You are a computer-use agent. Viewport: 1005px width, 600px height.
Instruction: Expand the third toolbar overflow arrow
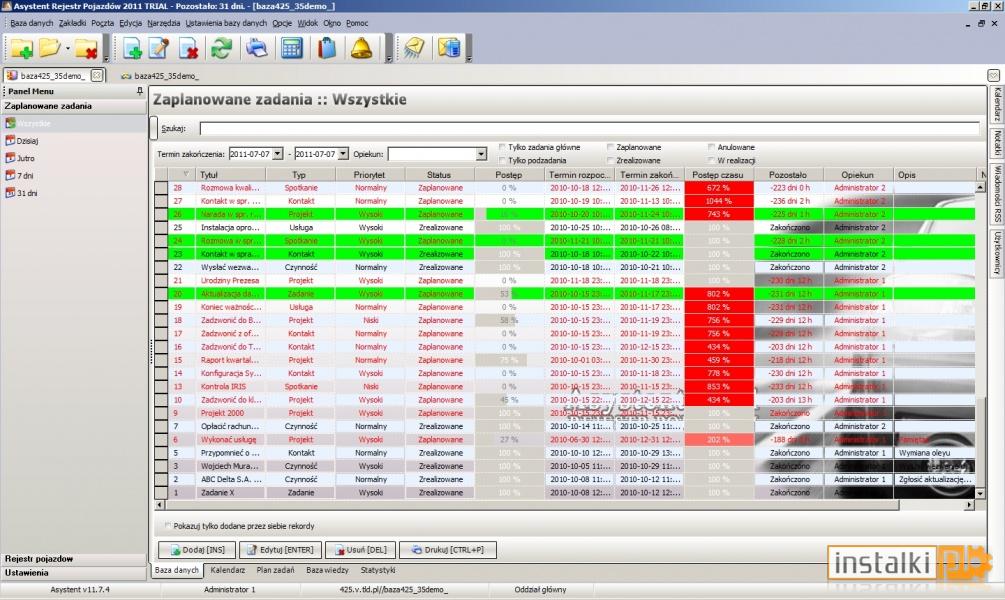point(469,59)
